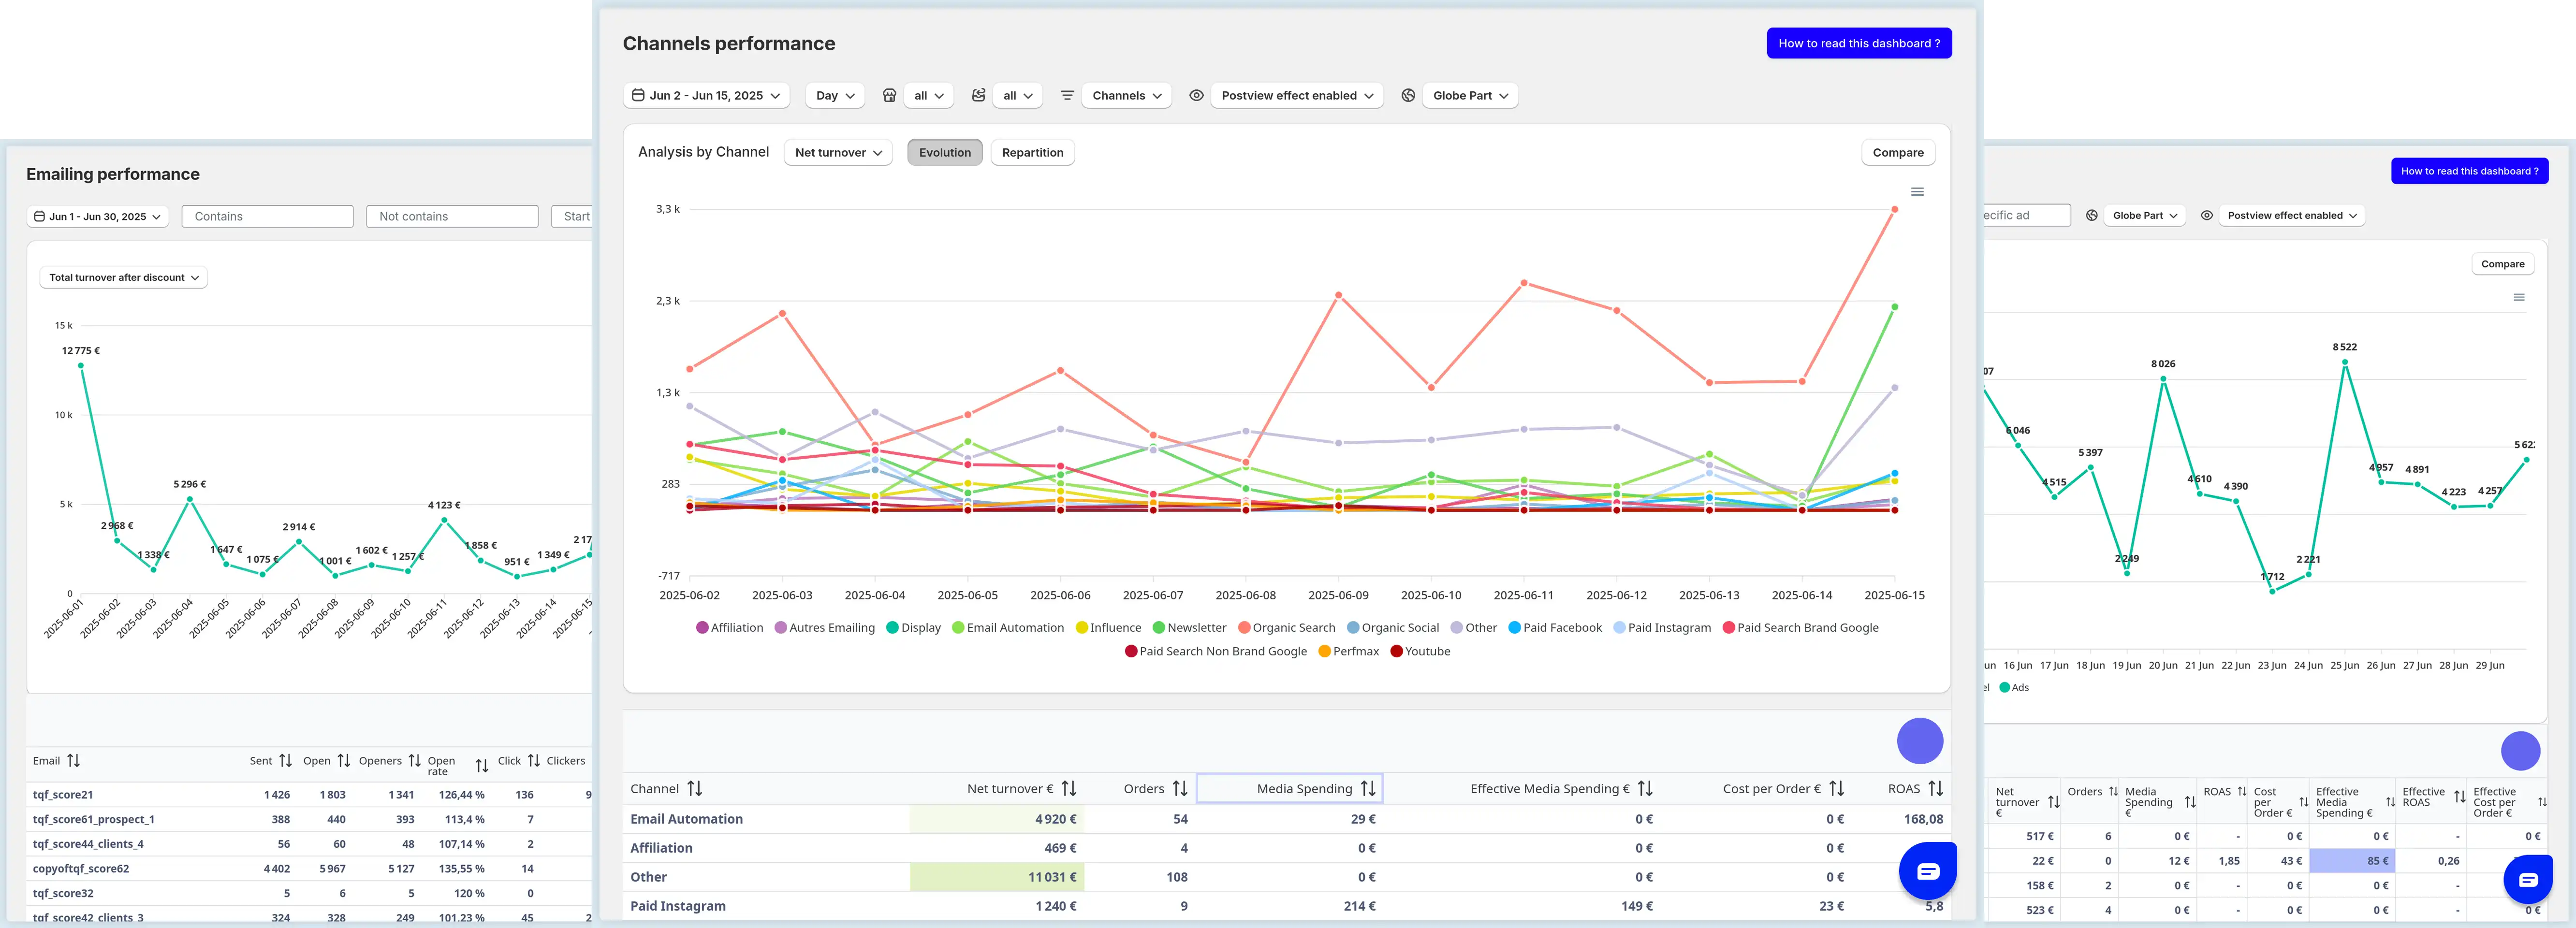Open the Jun 2 - Jun 15, 2025 date picker
The height and width of the screenshot is (928, 2576).
coord(706,96)
